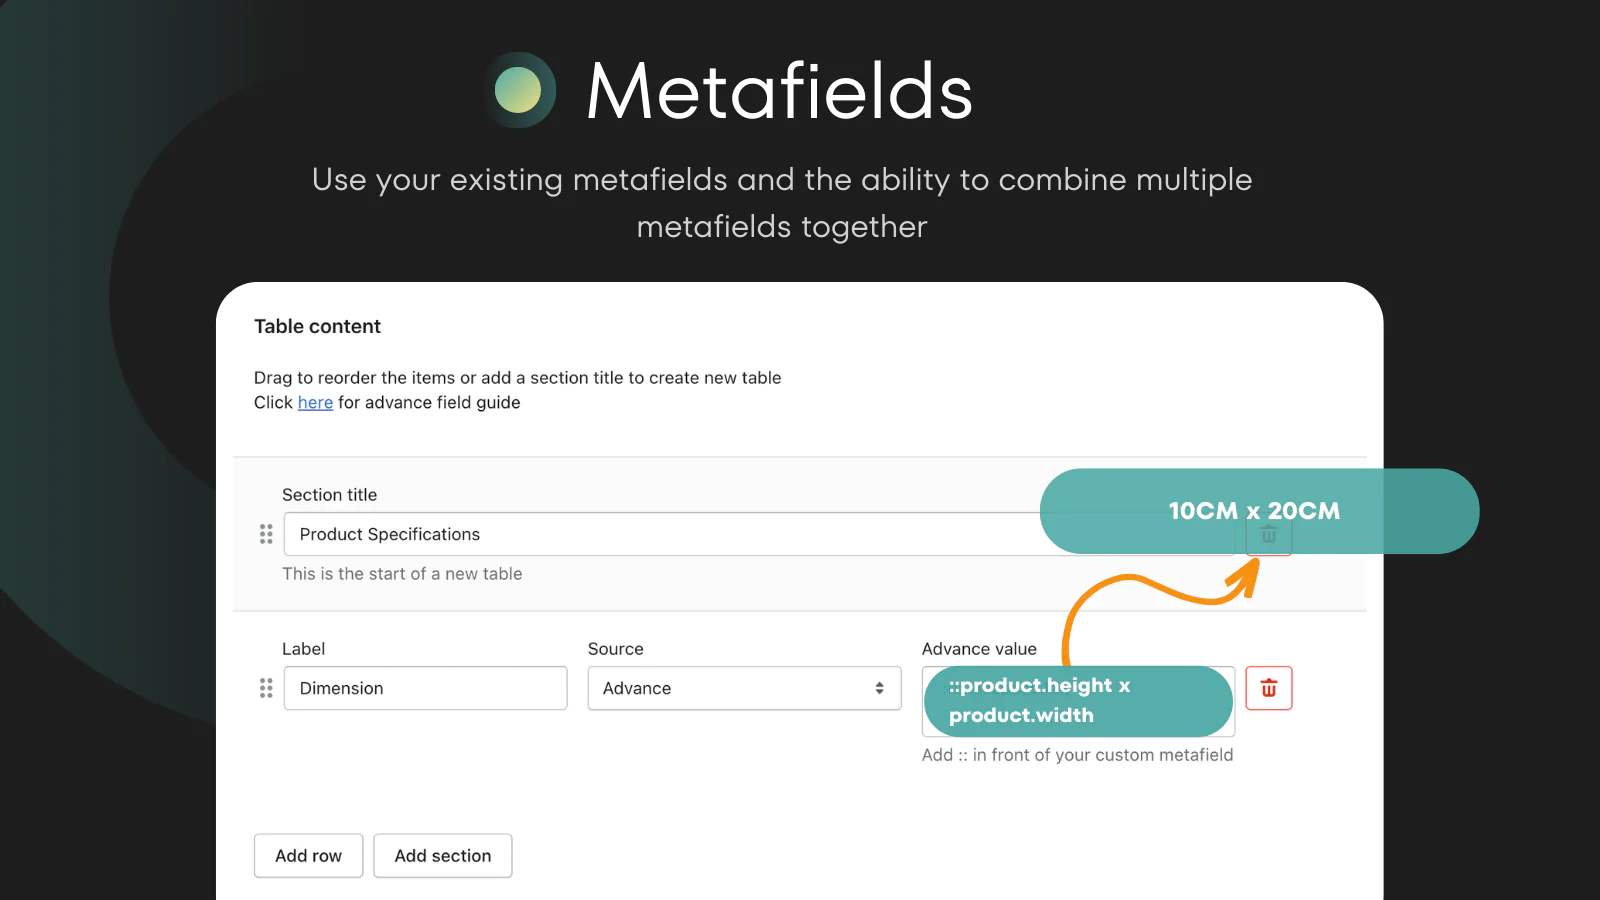
Task: Open the 'here' advance field guide link
Action: click(x=315, y=402)
